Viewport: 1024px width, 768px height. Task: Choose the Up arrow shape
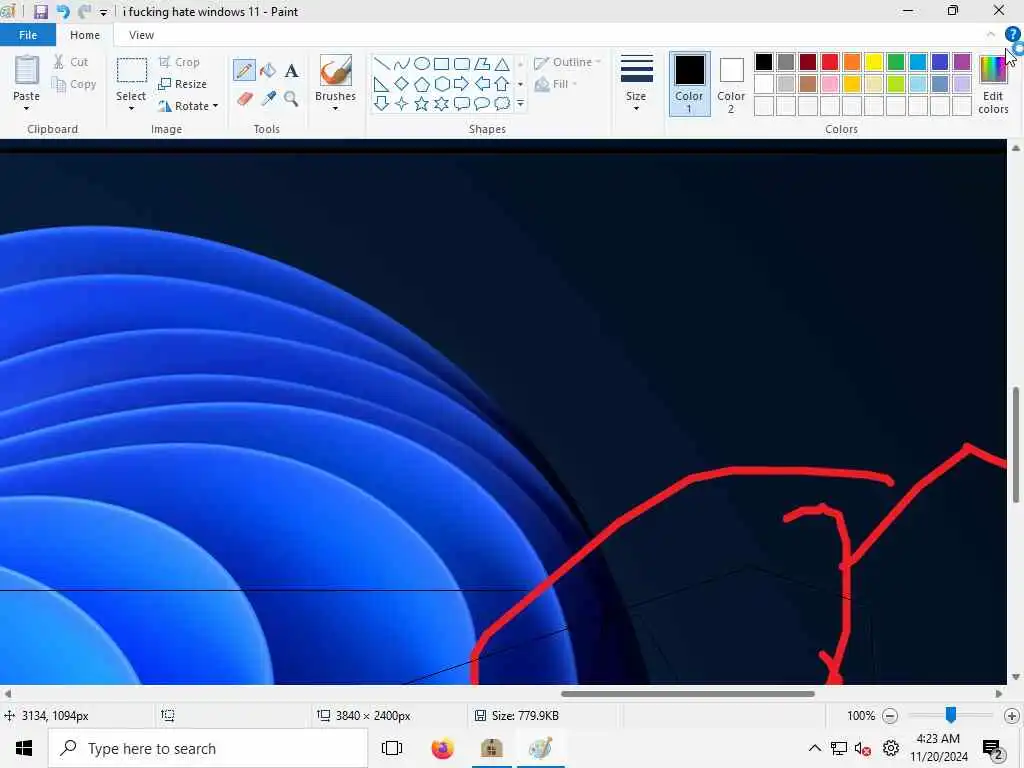pos(502,84)
